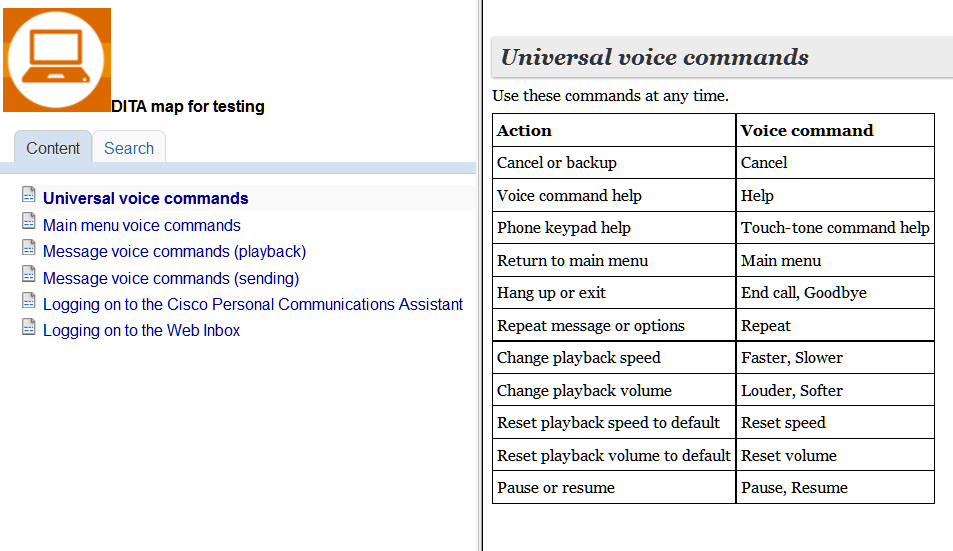
Task: Open the Universal voice commands topic
Action: (x=145, y=199)
